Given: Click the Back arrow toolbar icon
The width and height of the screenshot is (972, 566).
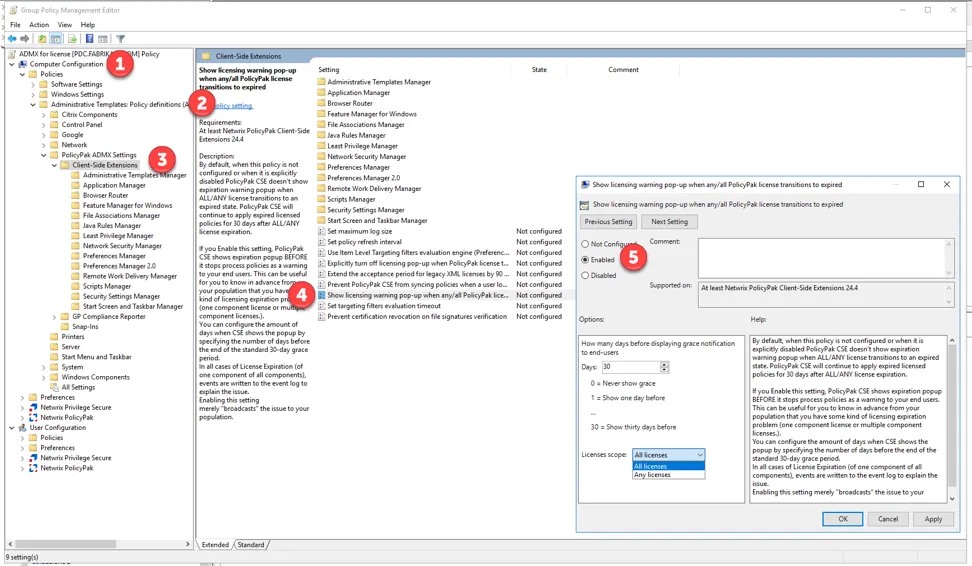Looking at the screenshot, I should point(12,39).
